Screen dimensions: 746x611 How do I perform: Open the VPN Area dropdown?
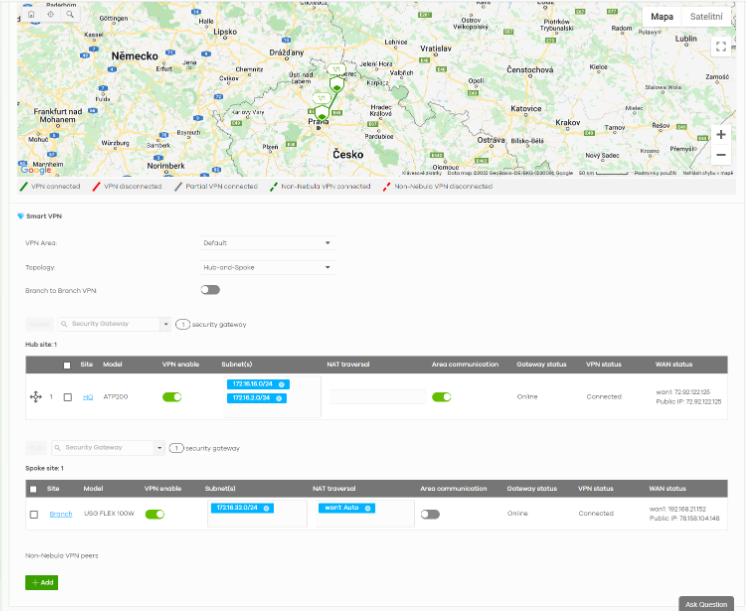[266, 243]
